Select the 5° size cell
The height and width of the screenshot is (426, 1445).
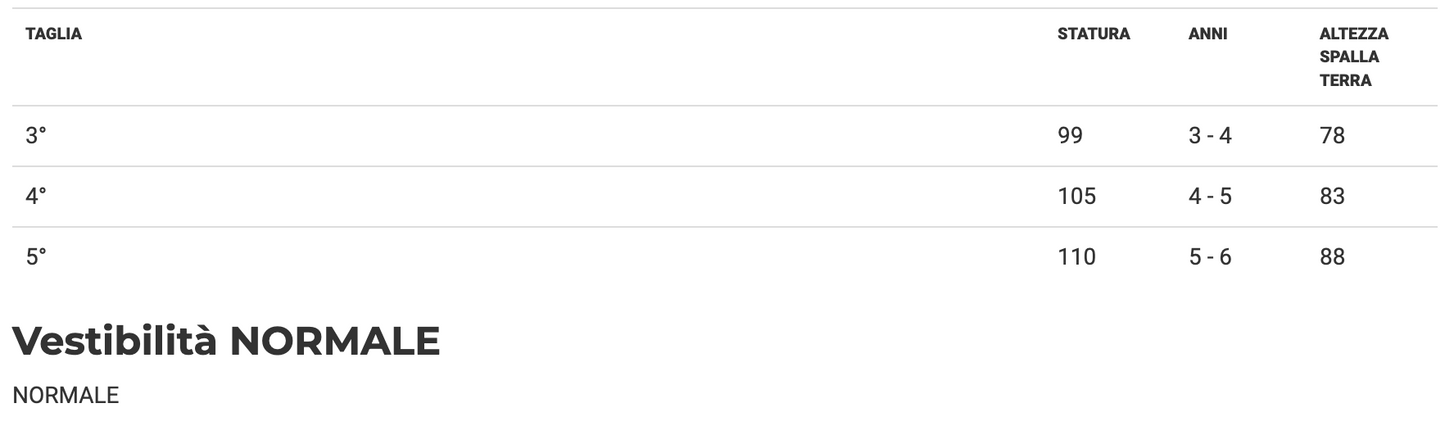point(36,257)
